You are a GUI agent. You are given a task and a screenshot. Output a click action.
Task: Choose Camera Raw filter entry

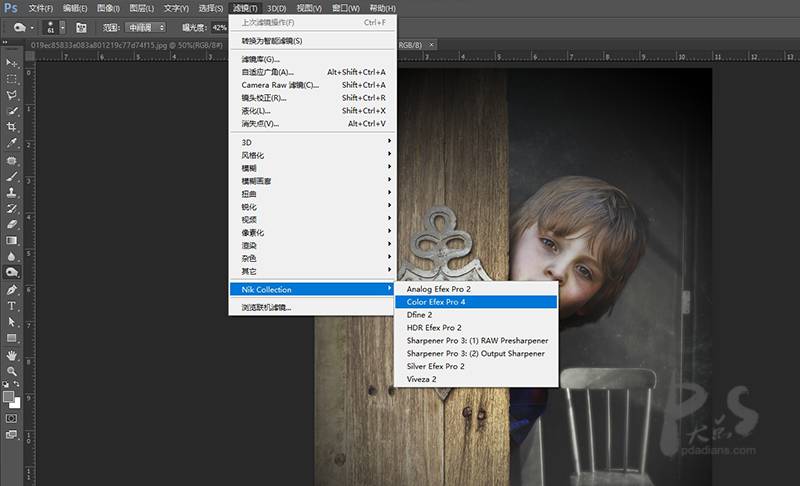312,85
